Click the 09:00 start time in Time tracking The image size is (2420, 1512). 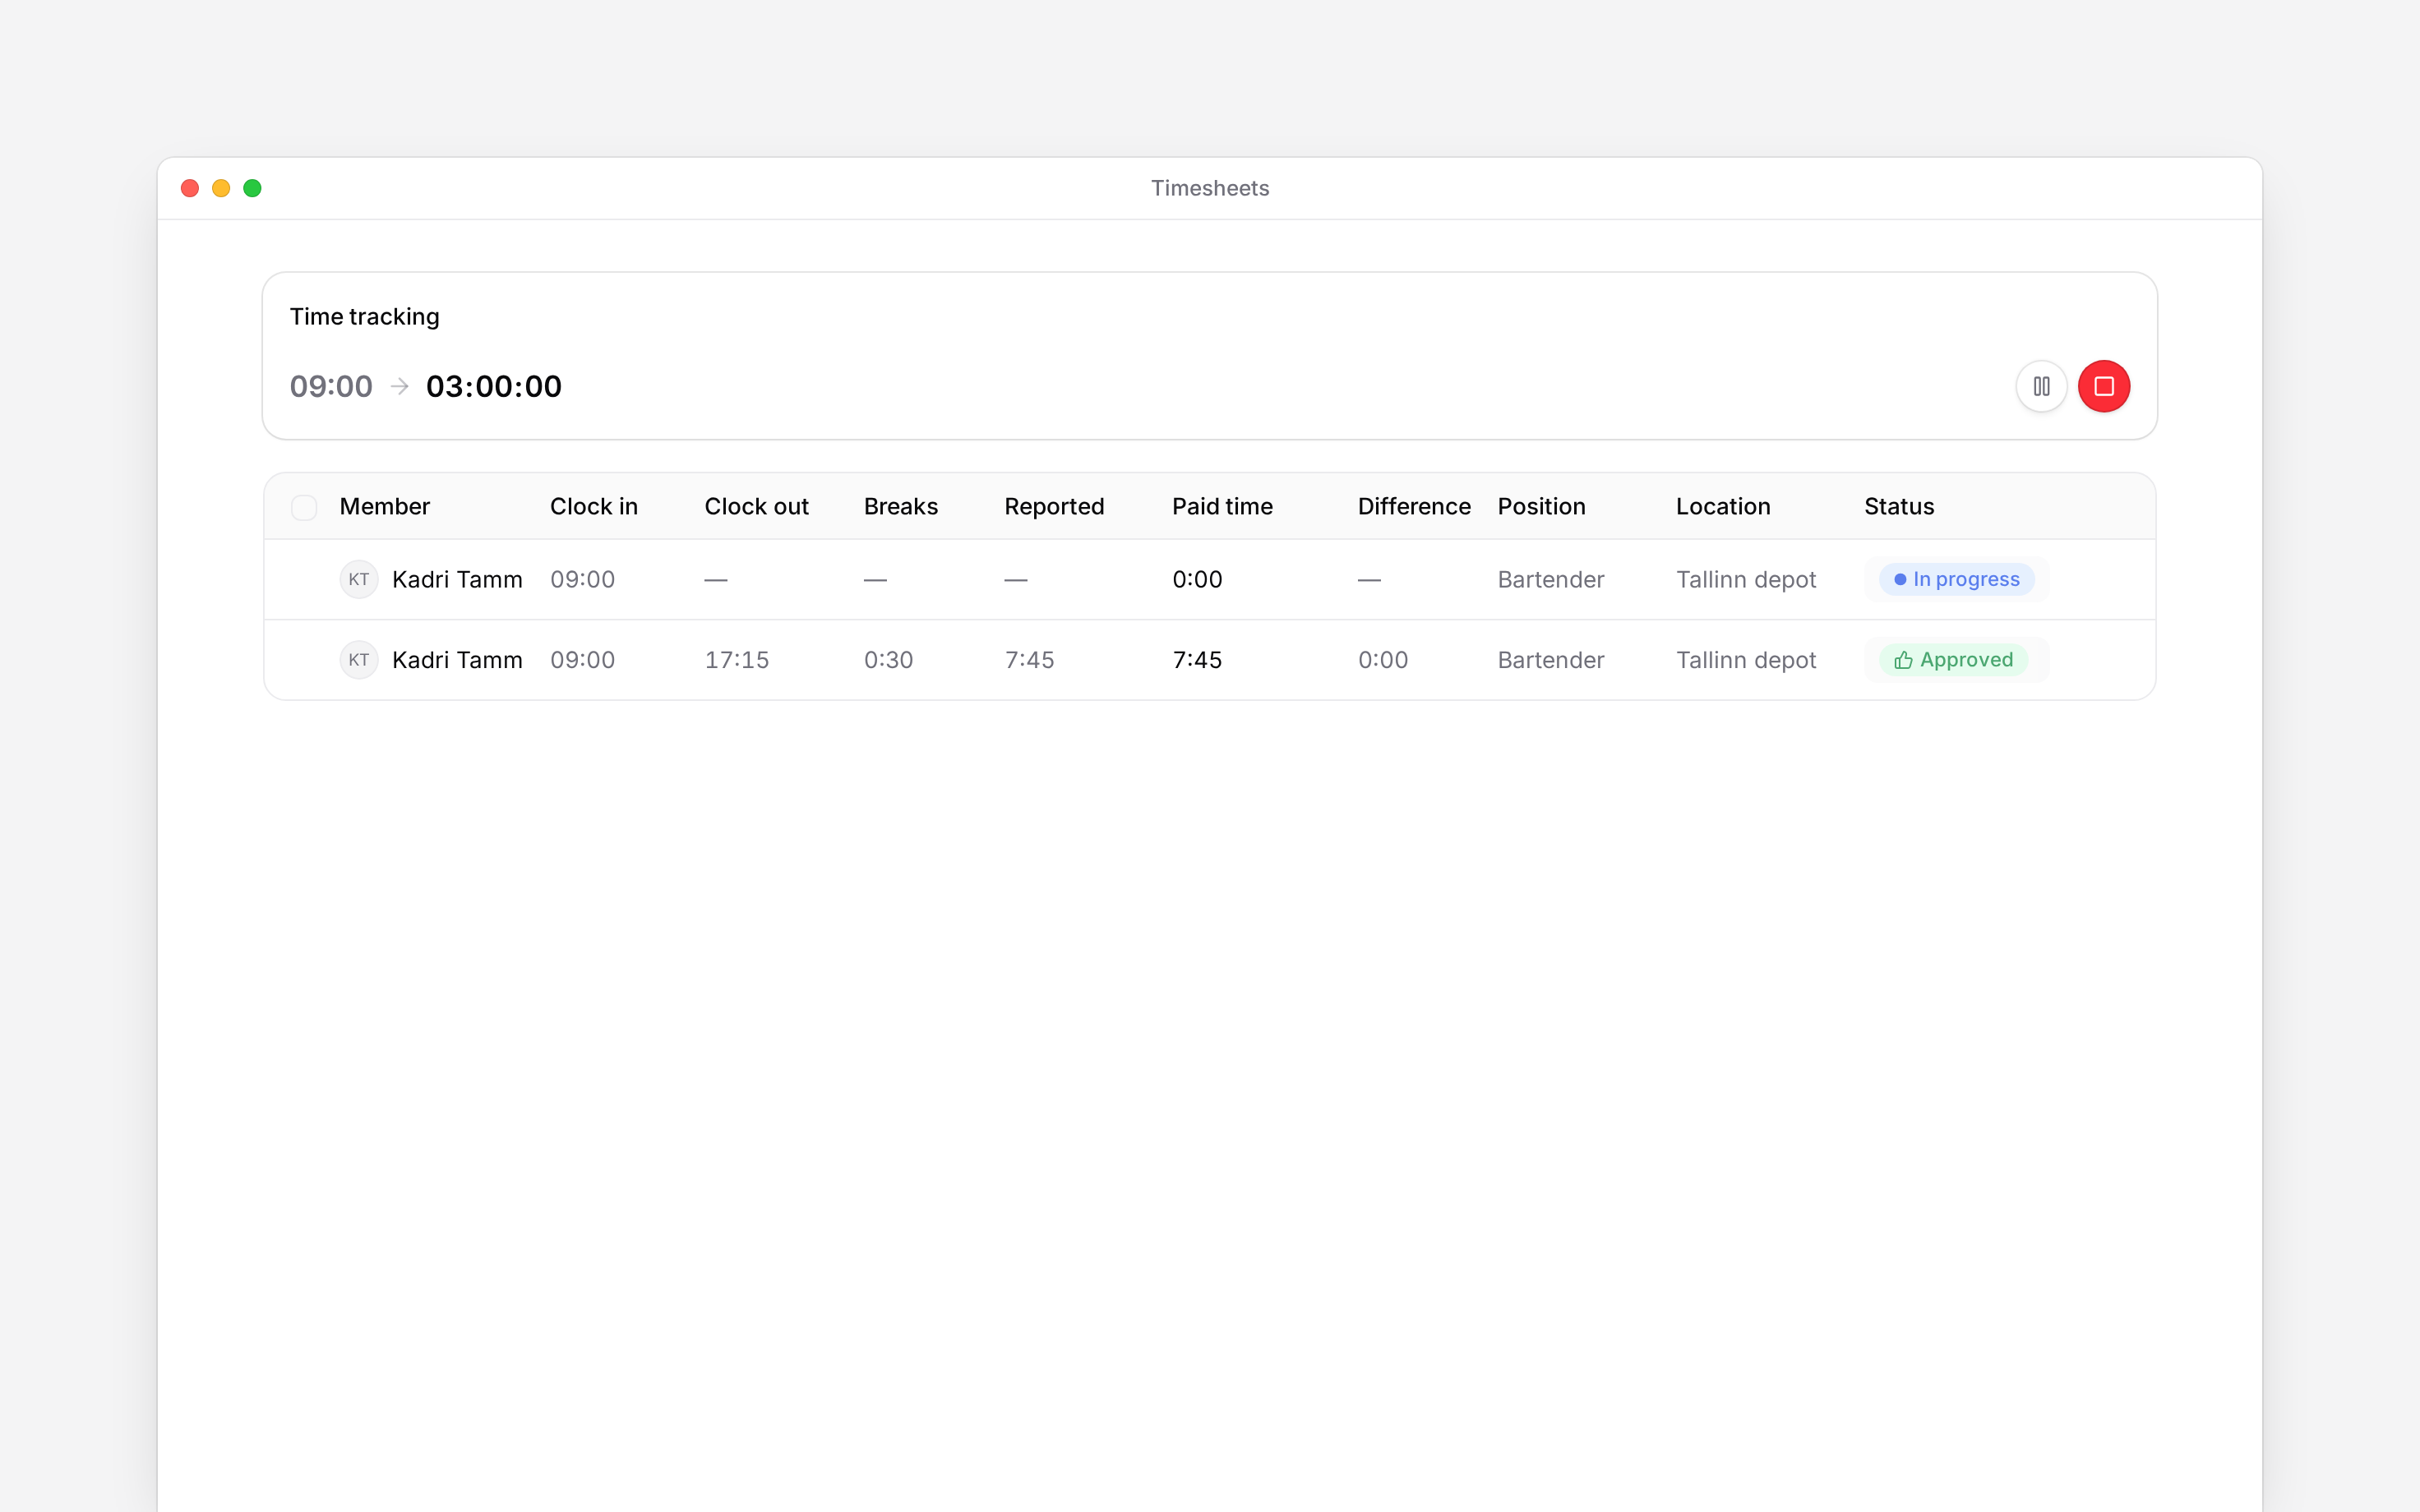[331, 386]
